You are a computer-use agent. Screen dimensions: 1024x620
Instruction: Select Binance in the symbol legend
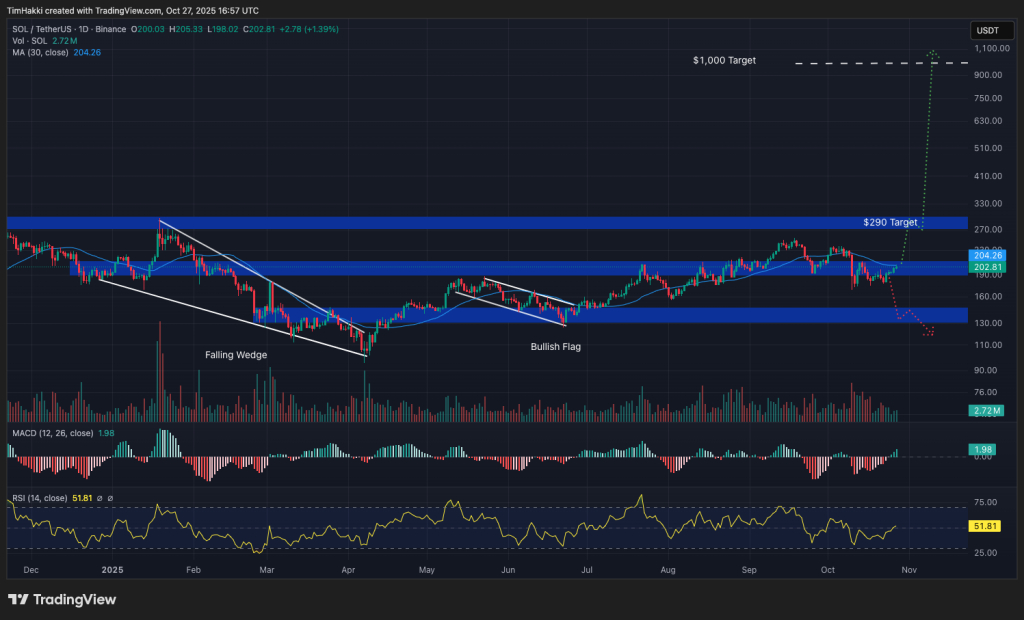click(x=108, y=29)
